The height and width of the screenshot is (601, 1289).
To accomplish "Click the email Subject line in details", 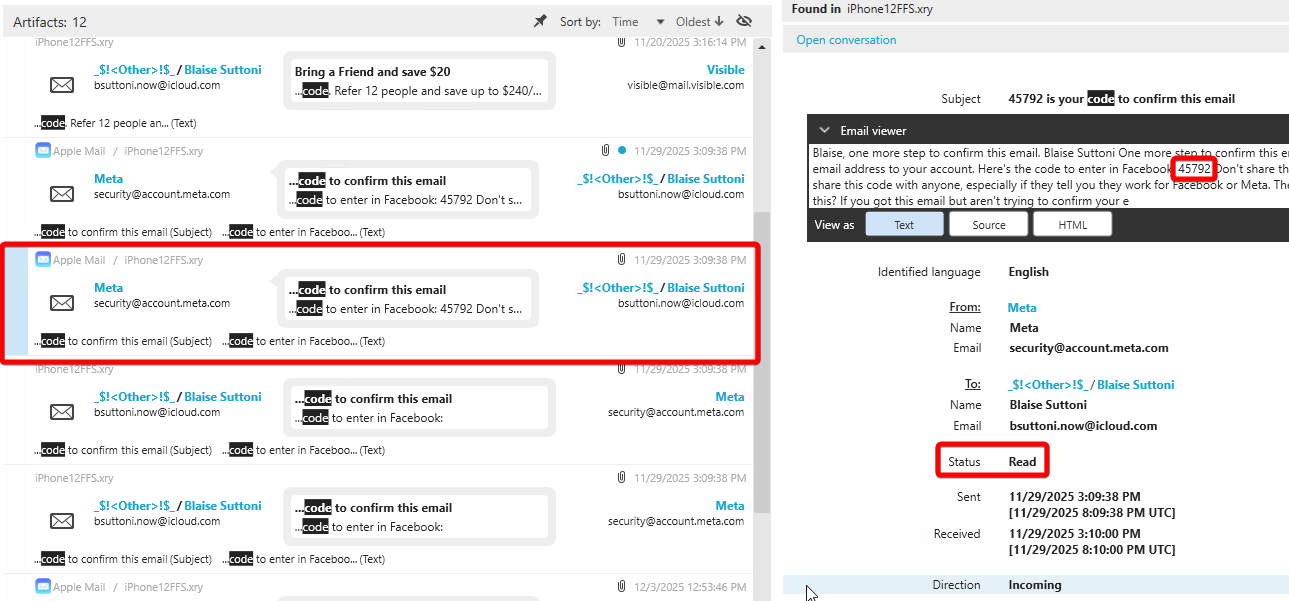I will point(1122,99).
